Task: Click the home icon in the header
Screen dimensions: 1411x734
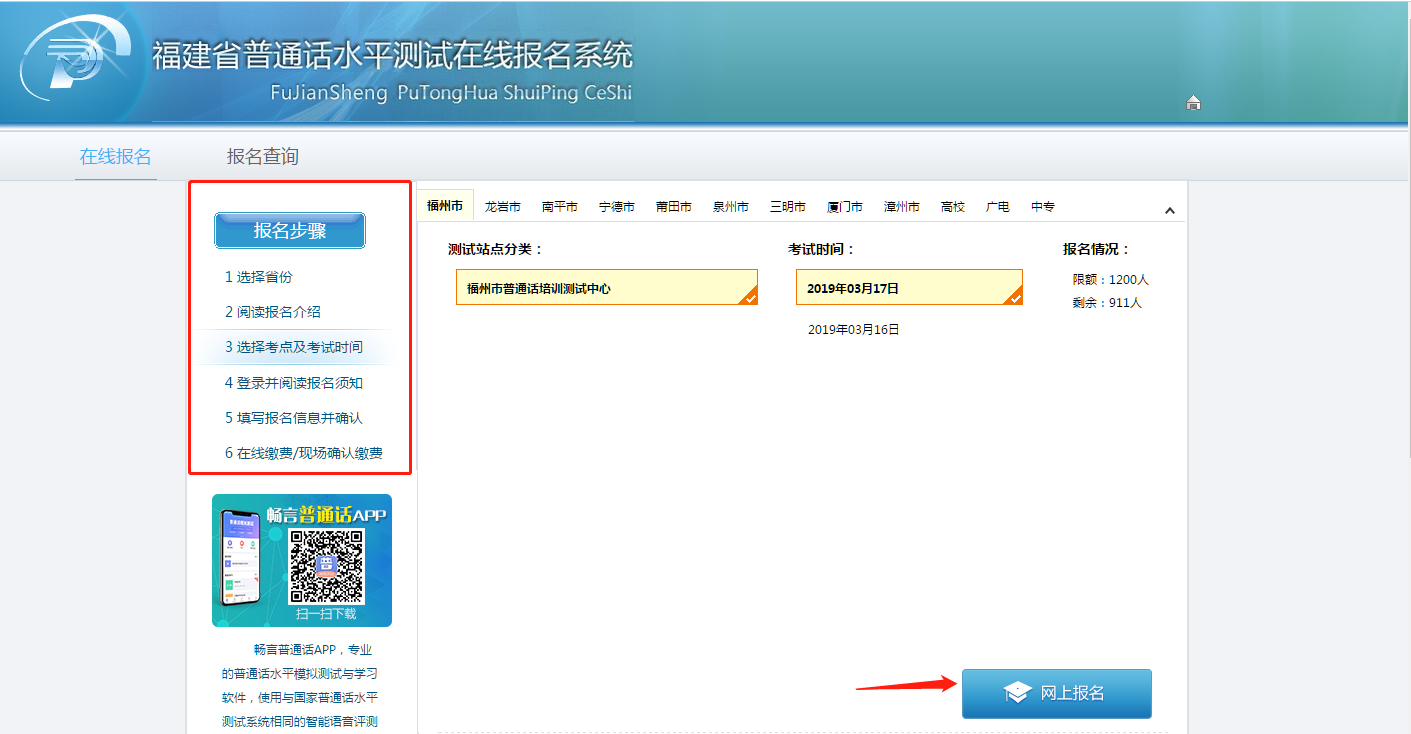Action: pos(1193,102)
